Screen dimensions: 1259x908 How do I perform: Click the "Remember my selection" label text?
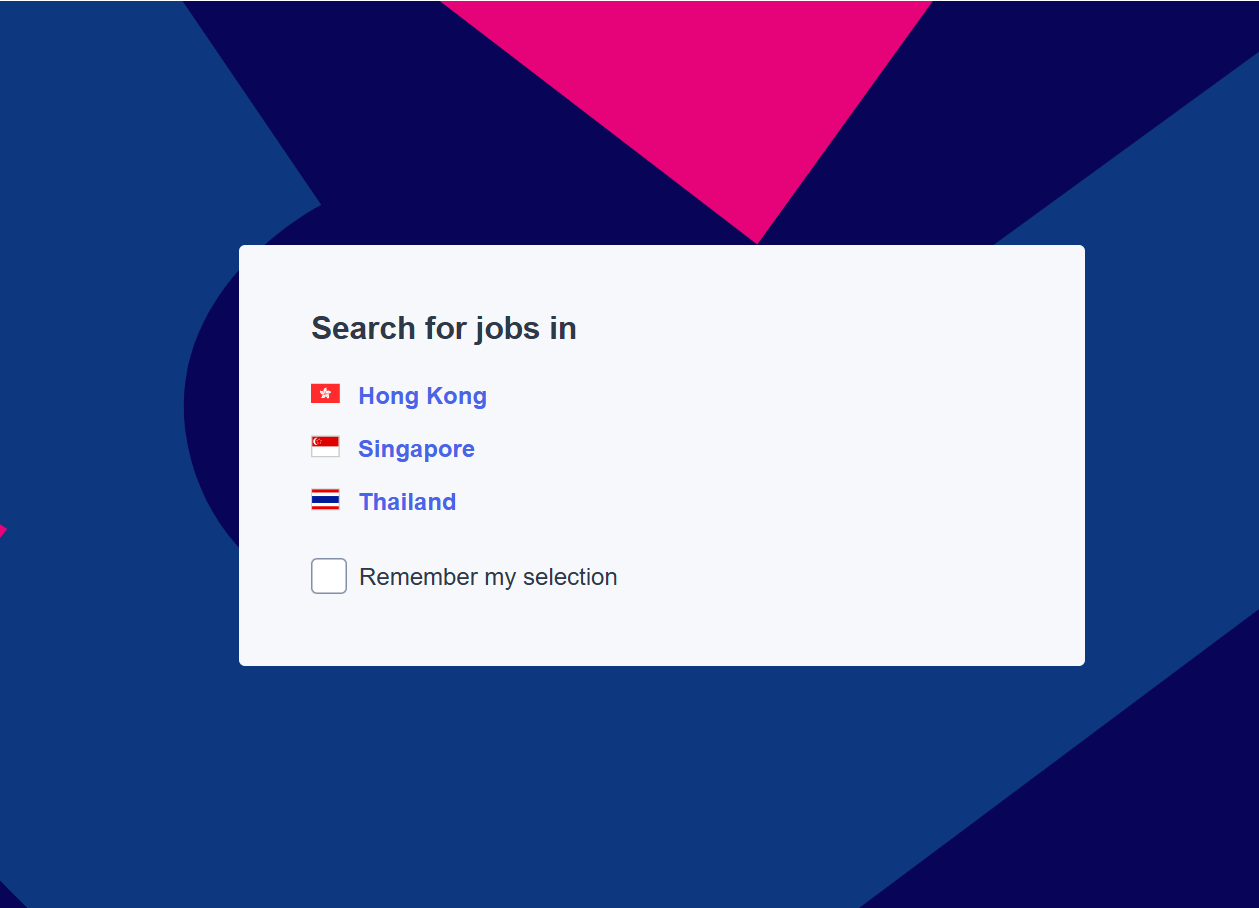click(488, 577)
